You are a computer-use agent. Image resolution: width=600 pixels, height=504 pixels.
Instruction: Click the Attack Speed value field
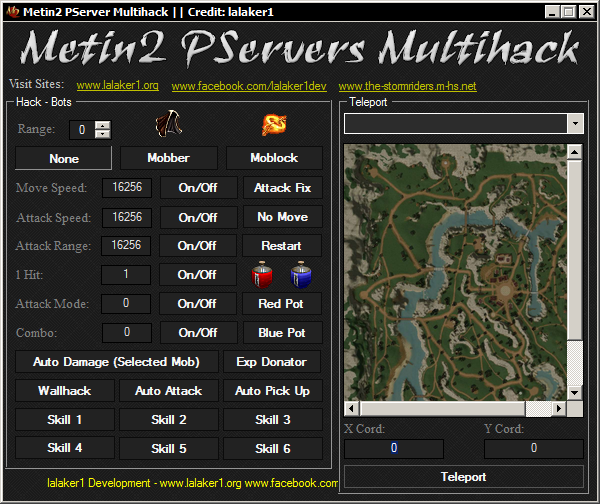tap(127, 217)
